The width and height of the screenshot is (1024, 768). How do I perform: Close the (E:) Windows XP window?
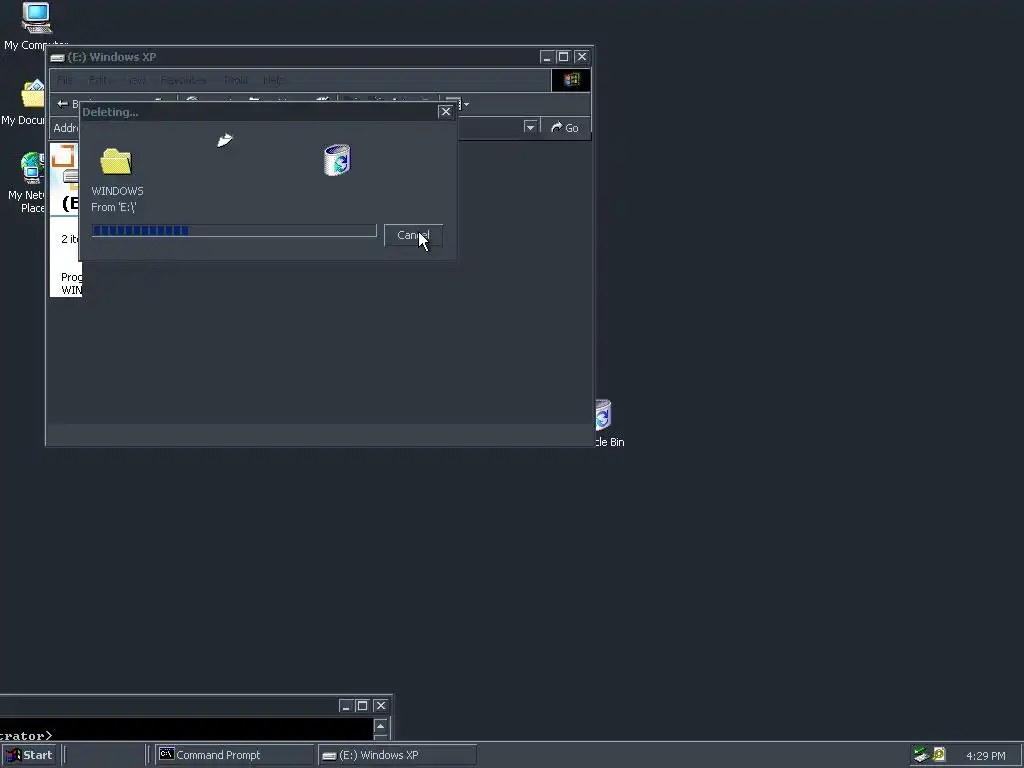[x=582, y=57]
